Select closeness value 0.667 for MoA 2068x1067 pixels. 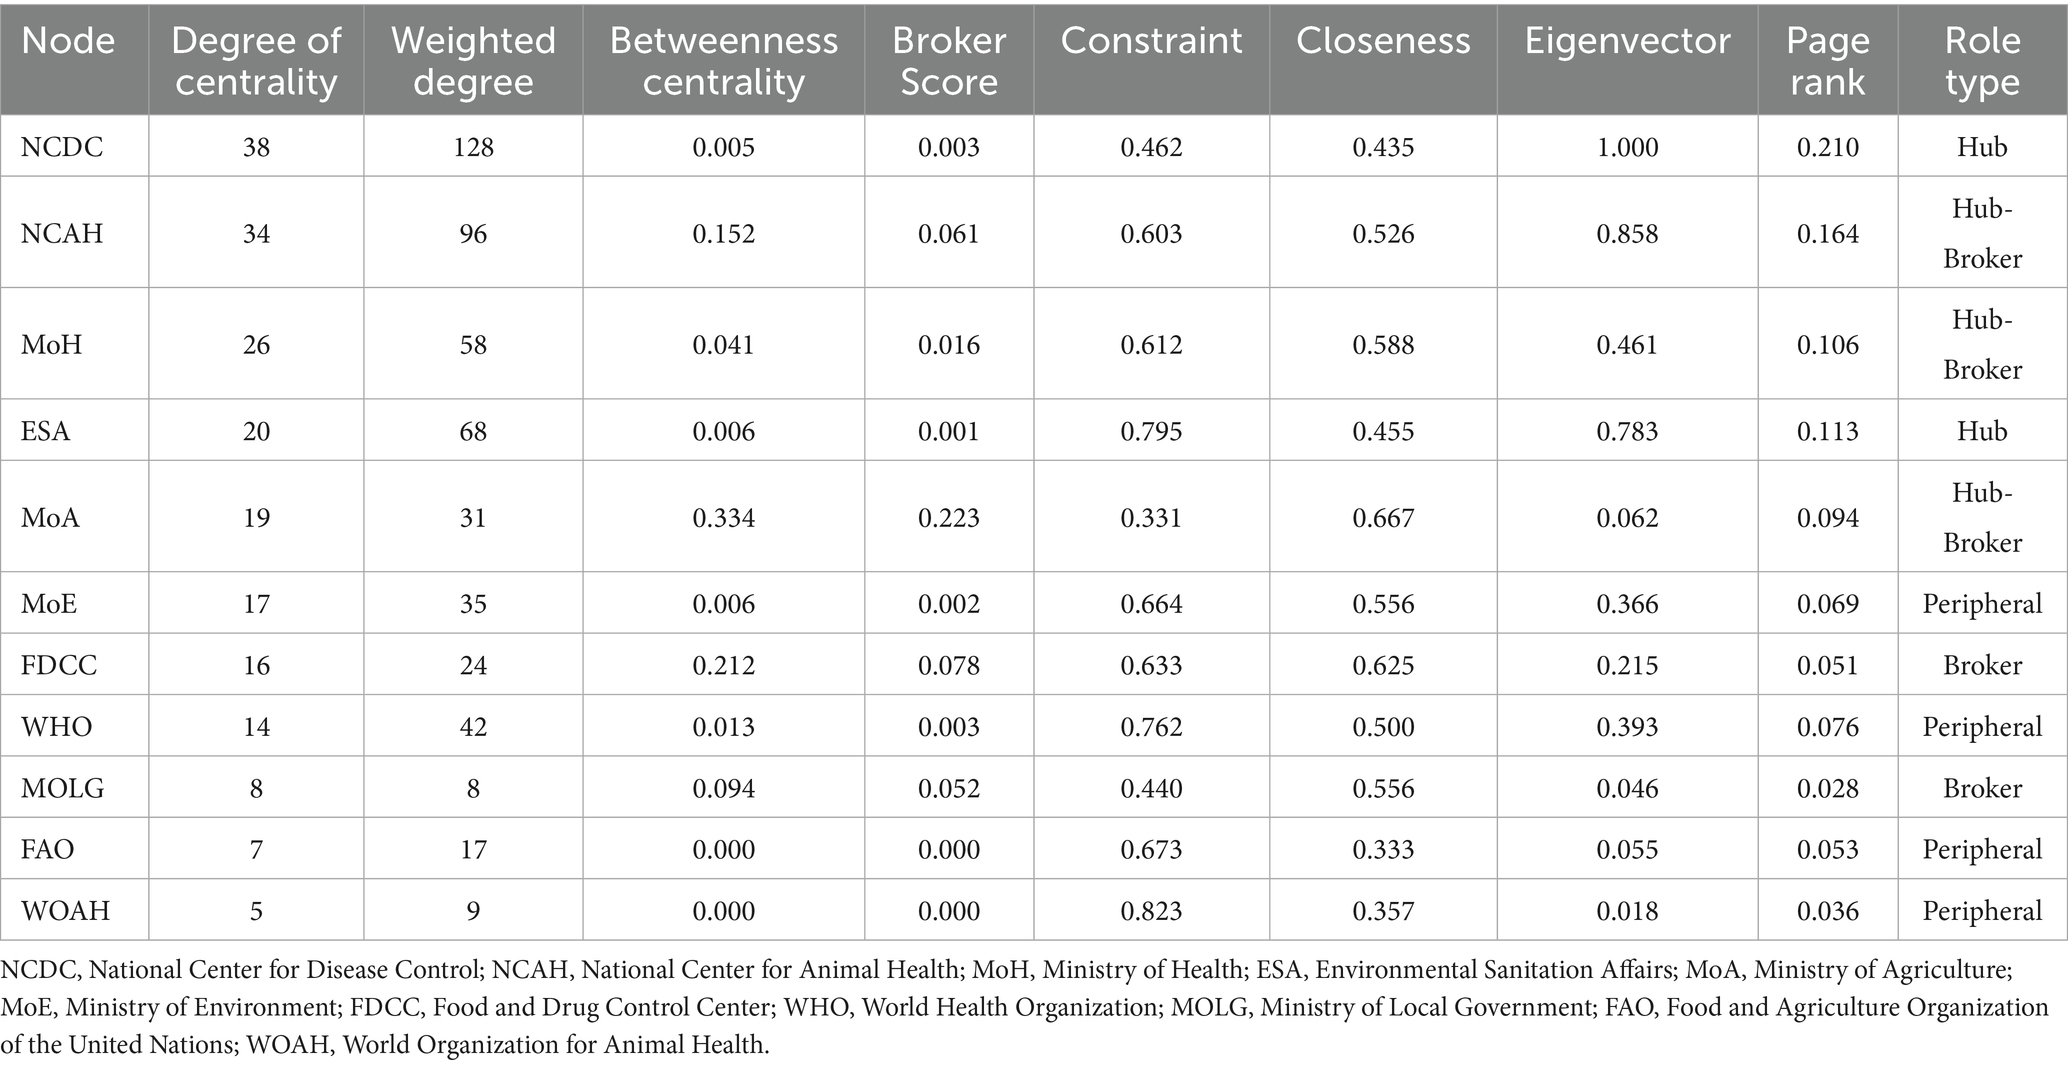[x=1383, y=517]
